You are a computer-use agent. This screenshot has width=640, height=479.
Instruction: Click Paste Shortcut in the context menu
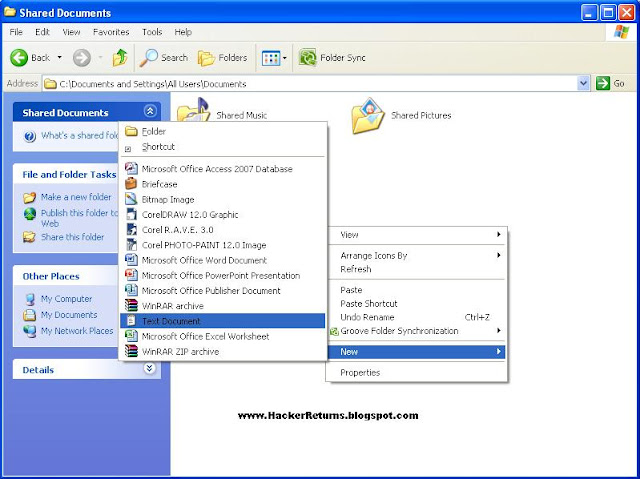[417, 304]
